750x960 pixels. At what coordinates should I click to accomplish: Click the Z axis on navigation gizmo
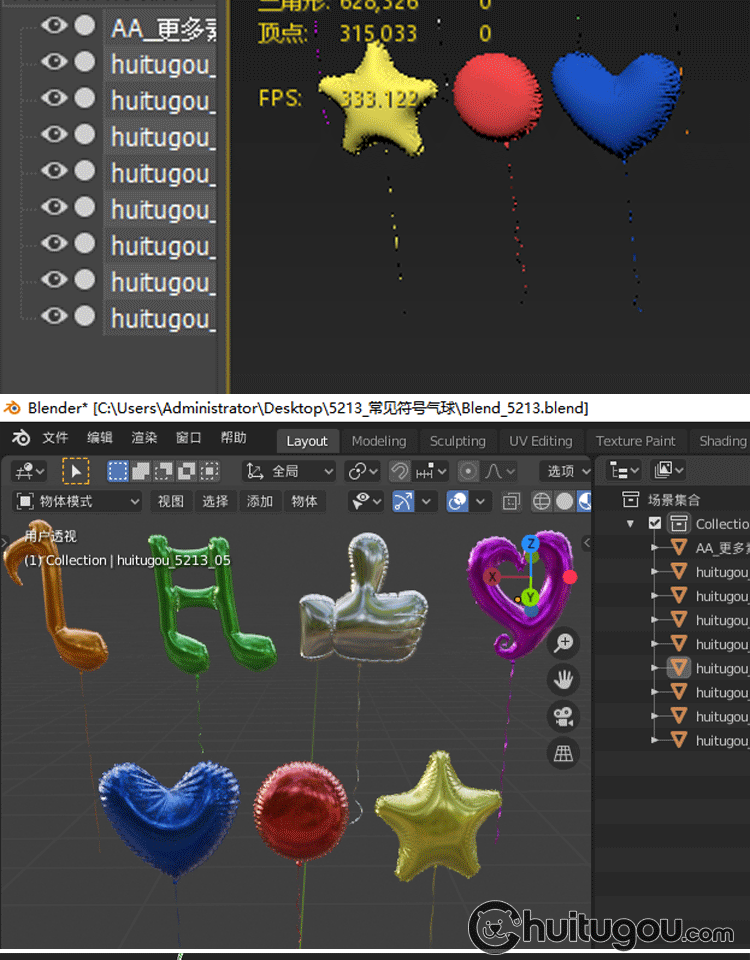[531, 543]
